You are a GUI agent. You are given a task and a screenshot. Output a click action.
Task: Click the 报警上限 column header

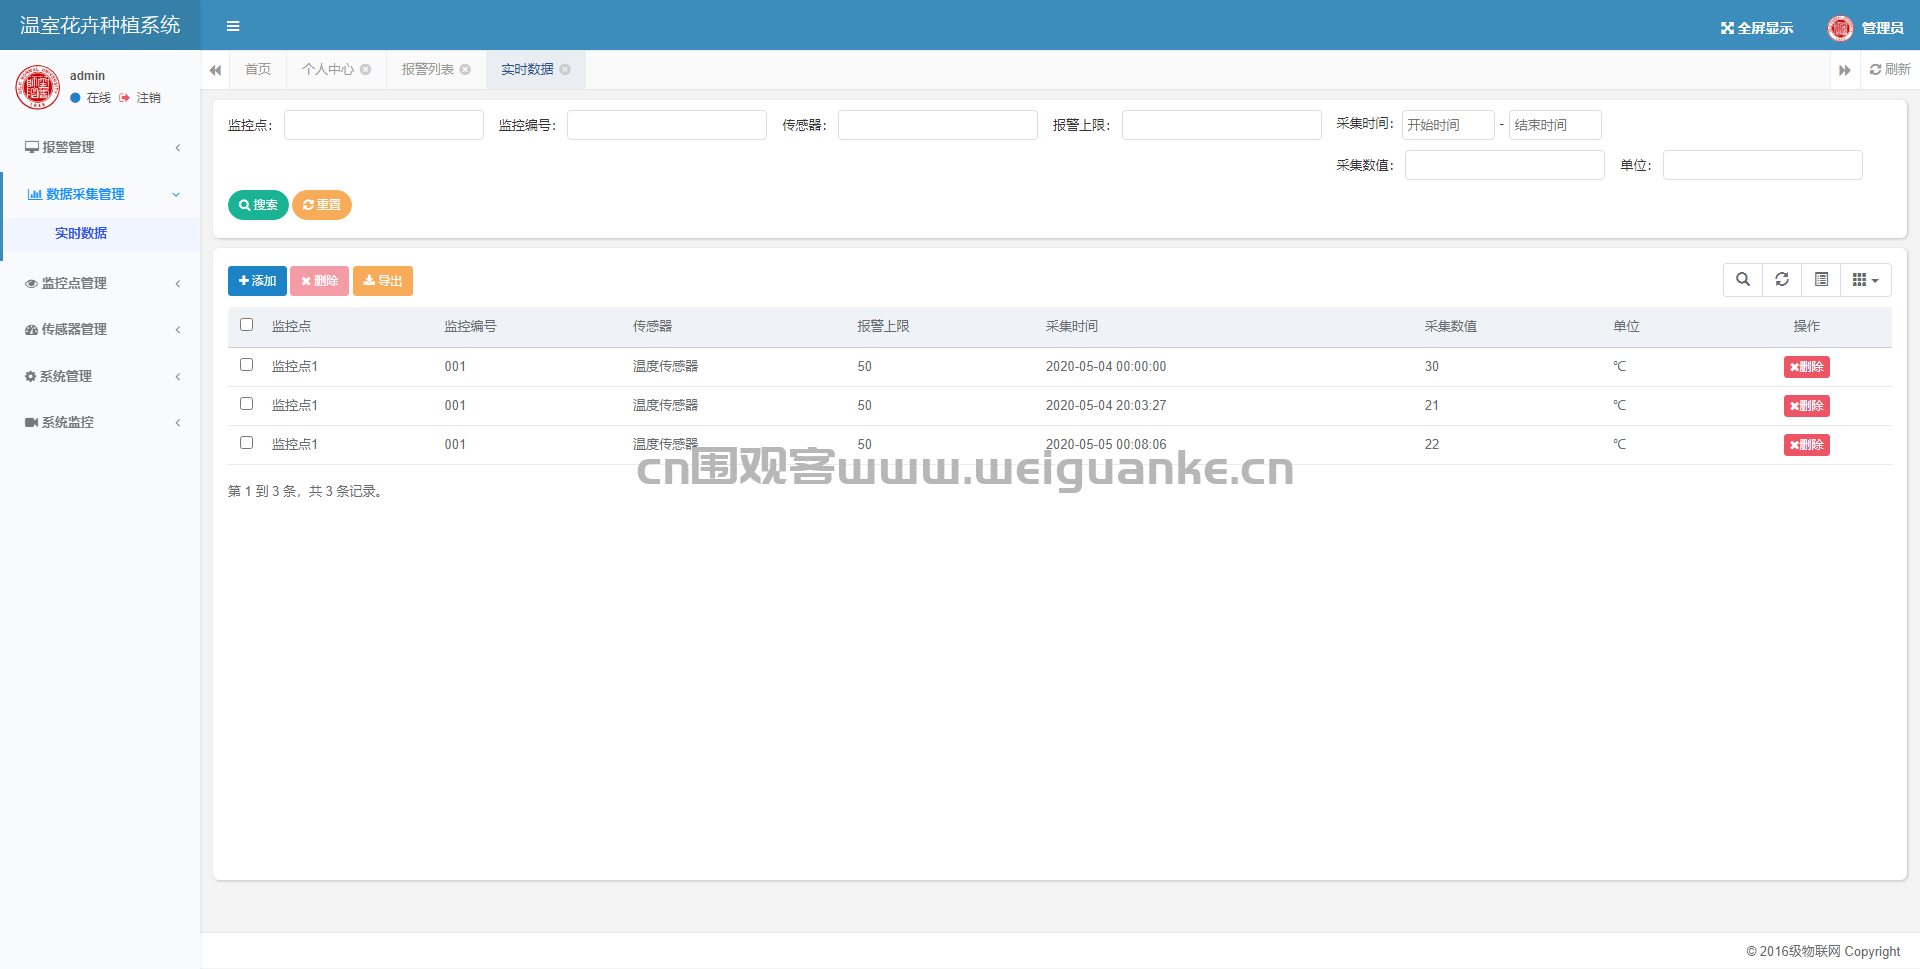click(883, 326)
